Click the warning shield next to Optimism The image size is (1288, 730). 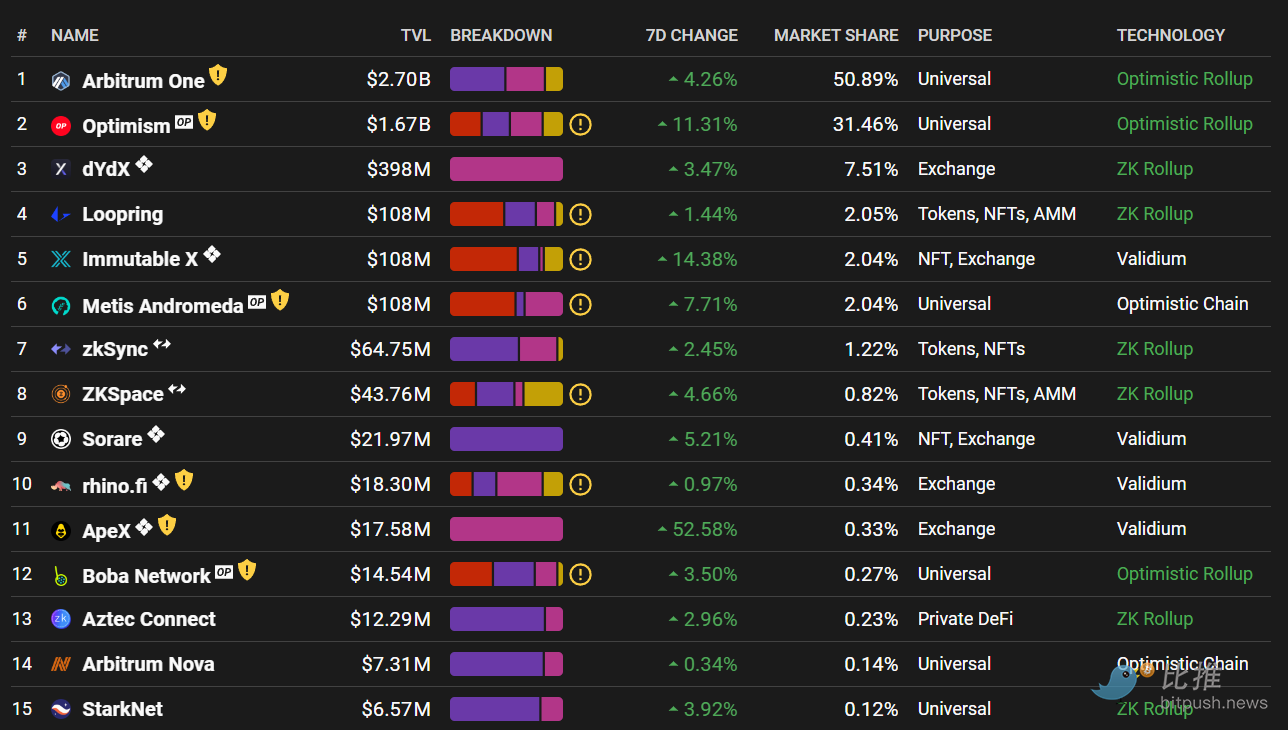[x=207, y=120]
